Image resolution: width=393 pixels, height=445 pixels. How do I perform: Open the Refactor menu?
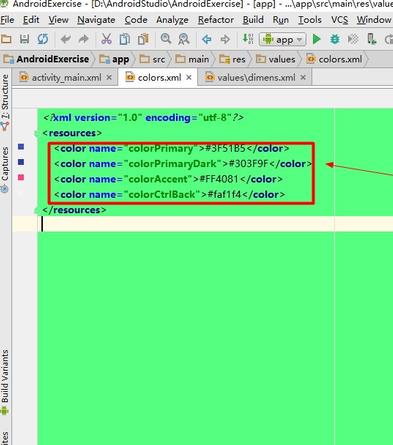click(216, 20)
